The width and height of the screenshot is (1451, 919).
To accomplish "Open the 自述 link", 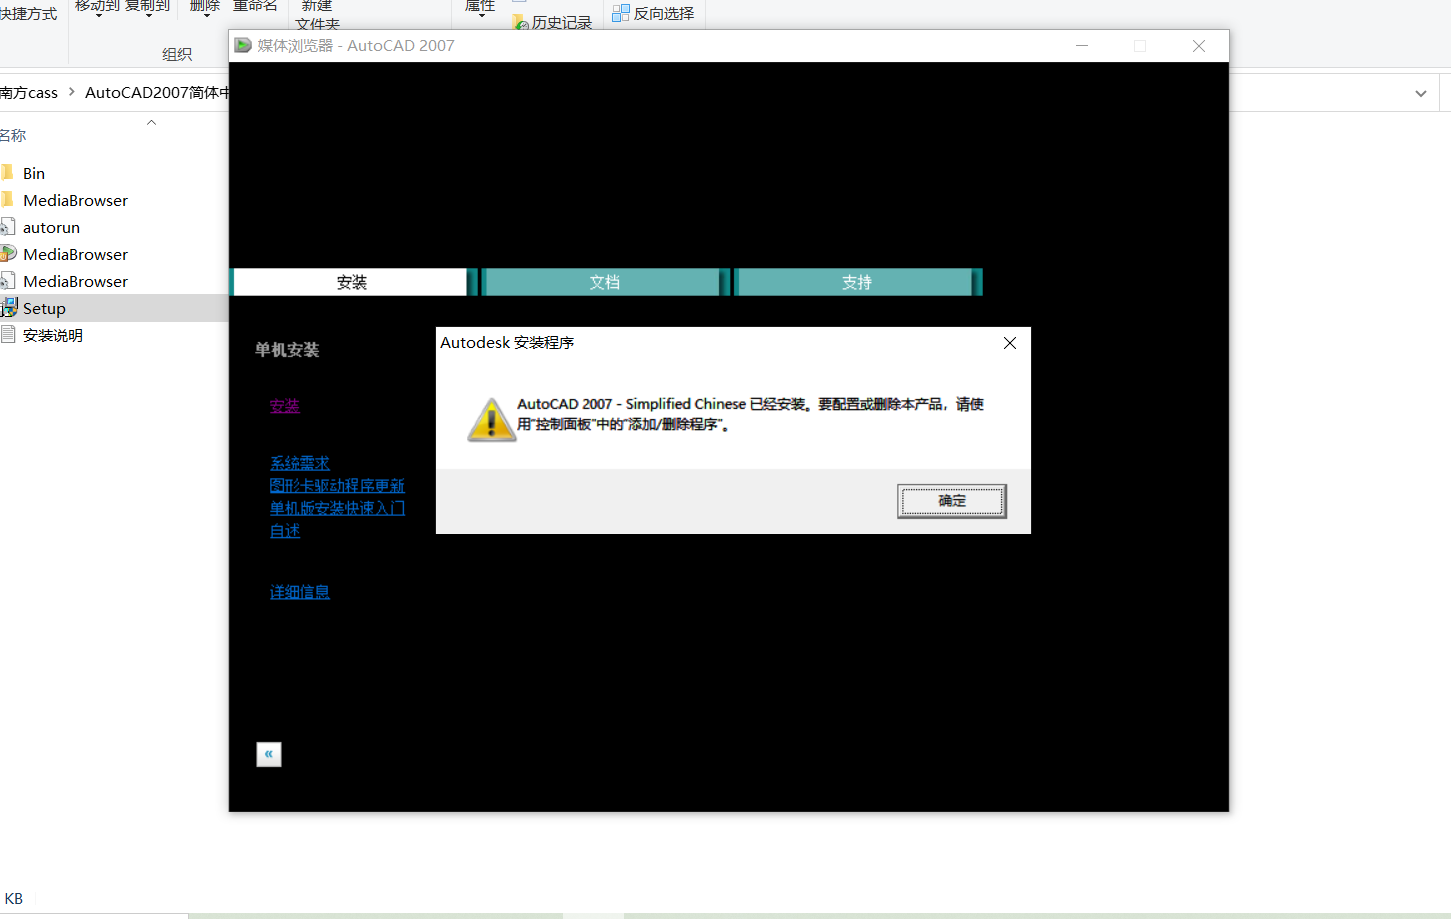I will (x=285, y=531).
